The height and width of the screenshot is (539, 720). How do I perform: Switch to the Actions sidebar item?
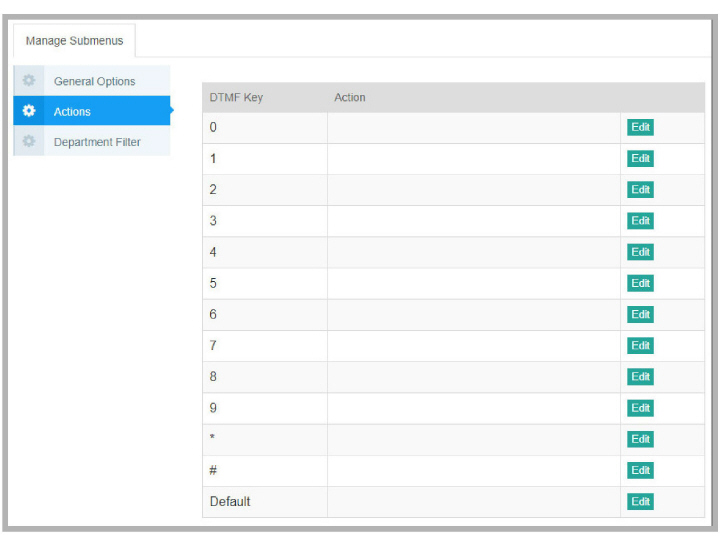(72, 111)
